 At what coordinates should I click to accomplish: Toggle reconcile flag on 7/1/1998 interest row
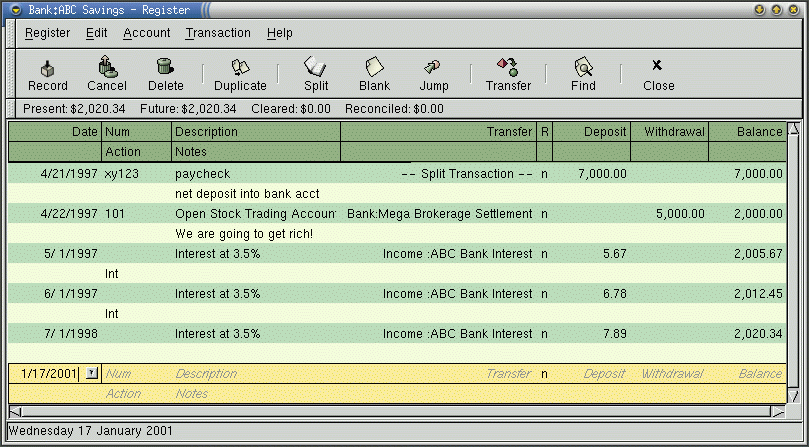(x=544, y=334)
